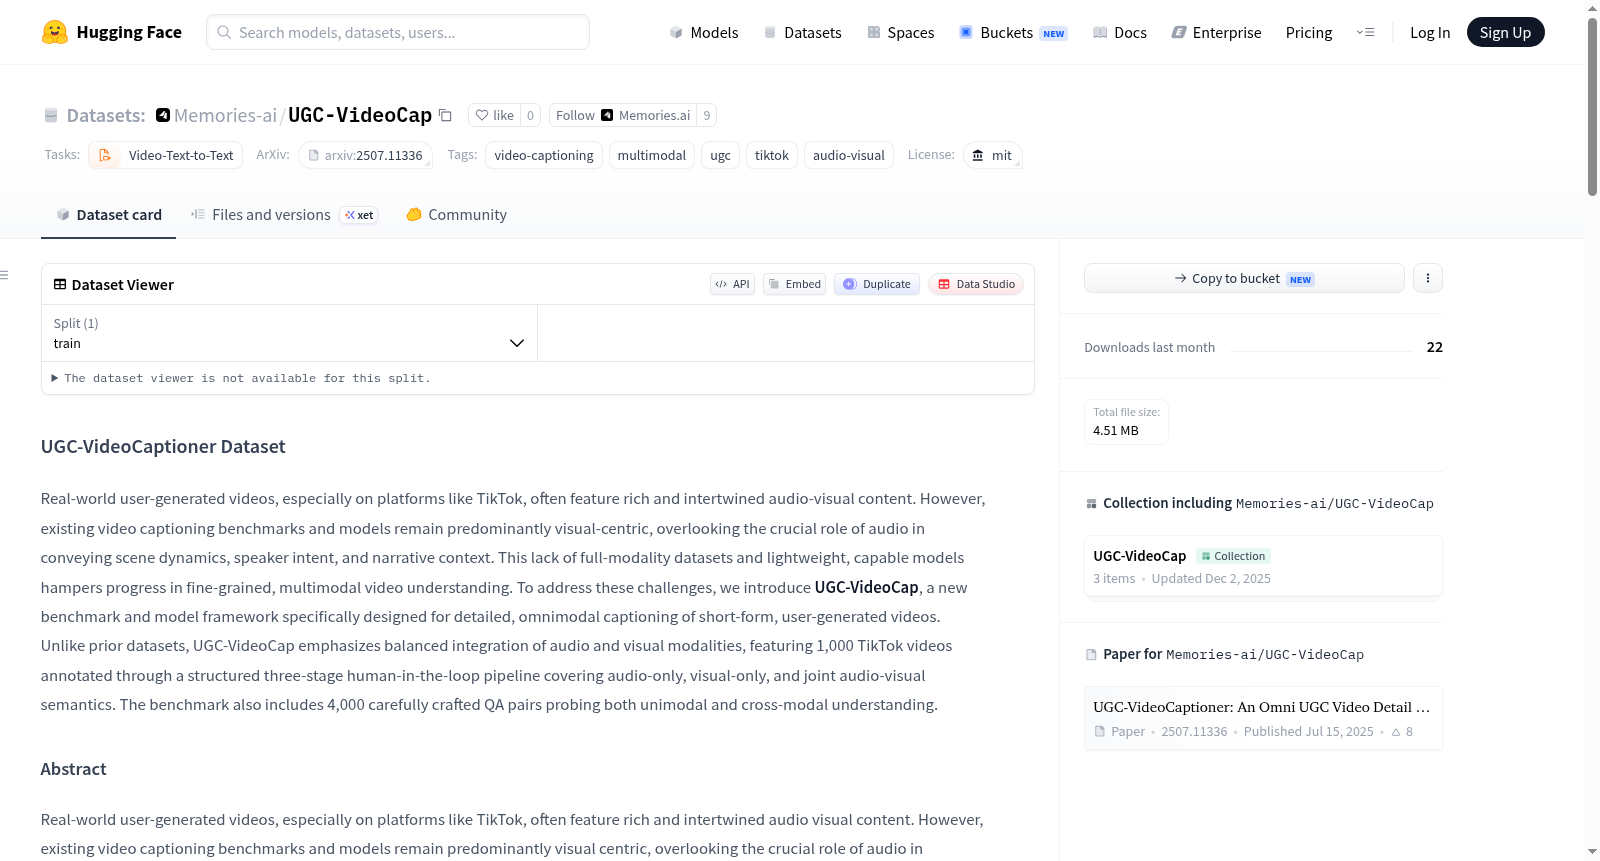Click the Log In link
The image size is (1600, 861).
click(1430, 32)
